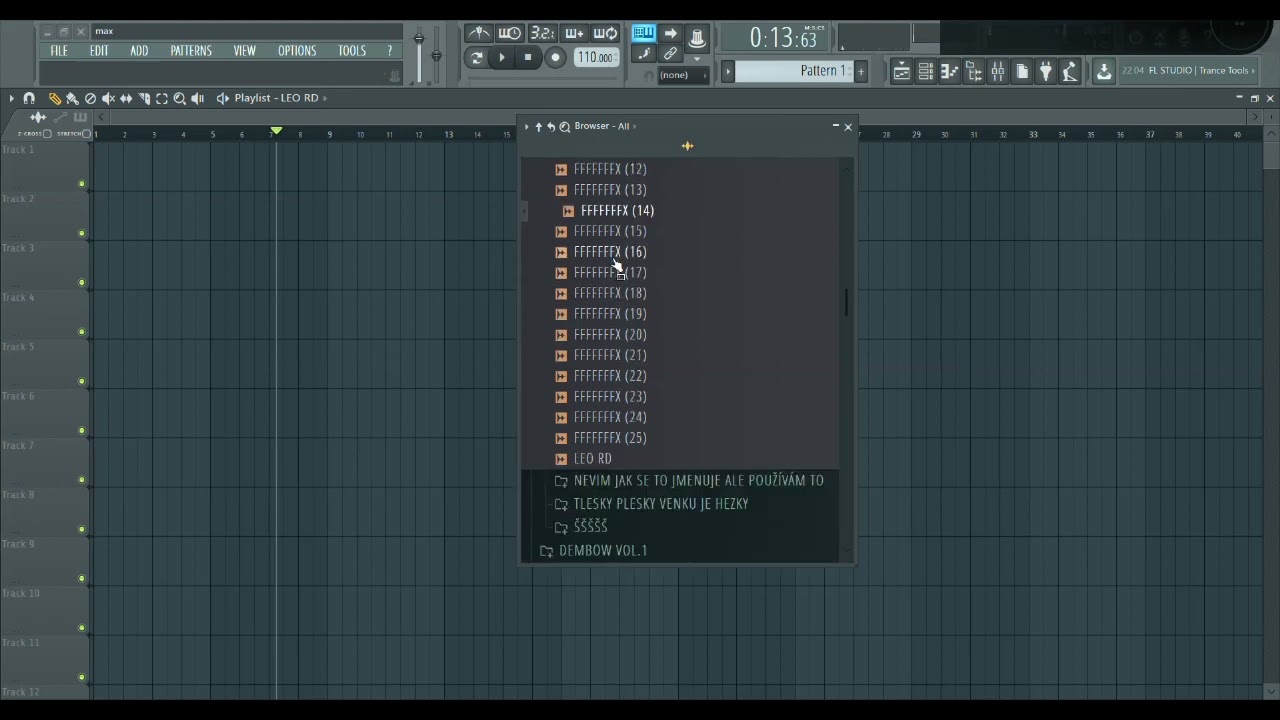The height and width of the screenshot is (720, 1280).
Task: Select the Zoom tool in Playlist toolbar
Action: 180,98
